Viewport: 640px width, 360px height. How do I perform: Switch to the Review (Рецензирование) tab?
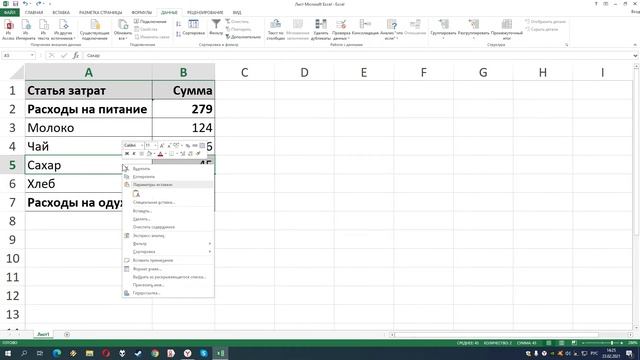pyautogui.click(x=205, y=12)
